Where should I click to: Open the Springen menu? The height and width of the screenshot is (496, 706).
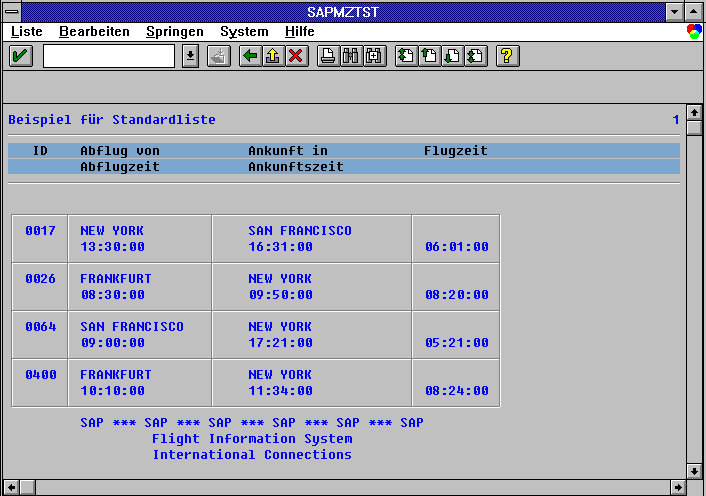pyautogui.click(x=174, y=32)
